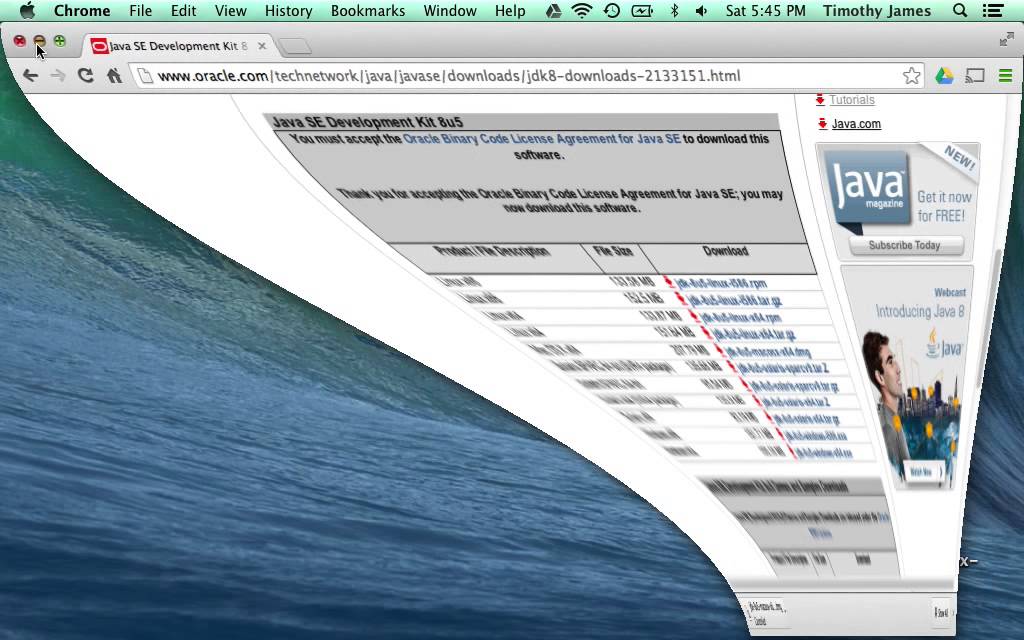Screen dimensions: 1024x640
Task: Download jdk-8u5-windows-i586.exe
Action: click(x=816, y=436)
